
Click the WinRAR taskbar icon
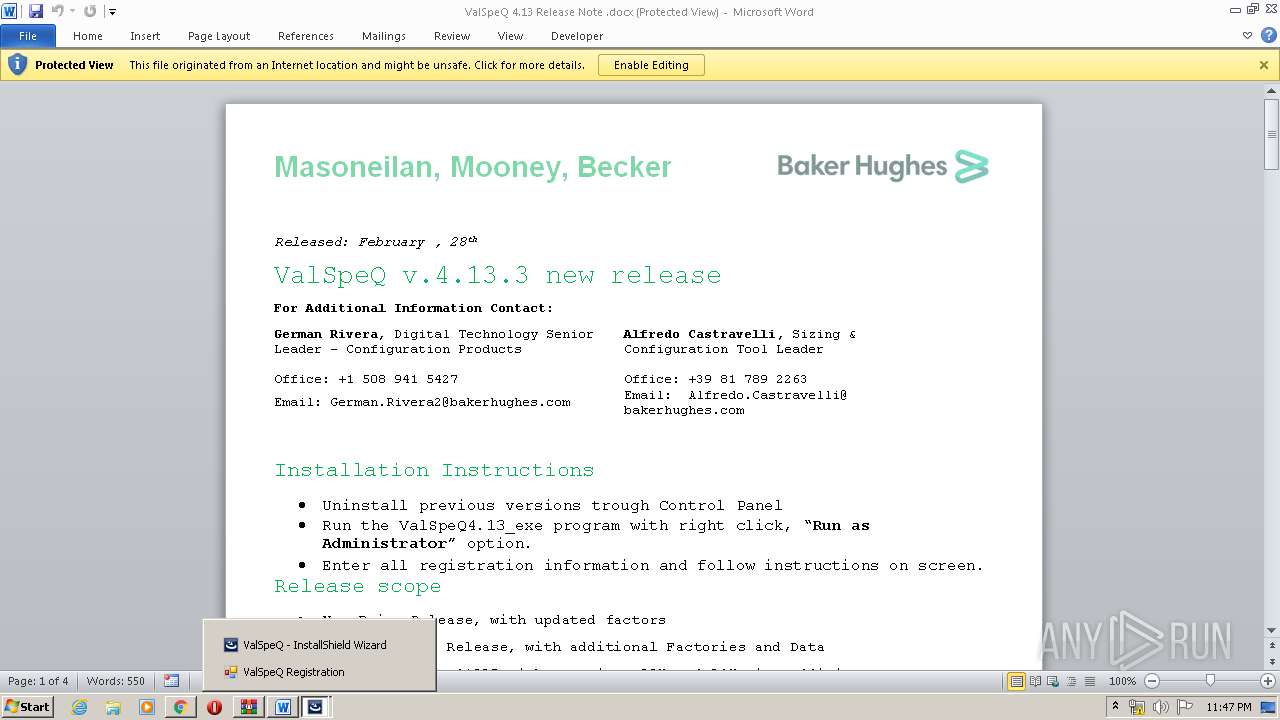[248, 707]
